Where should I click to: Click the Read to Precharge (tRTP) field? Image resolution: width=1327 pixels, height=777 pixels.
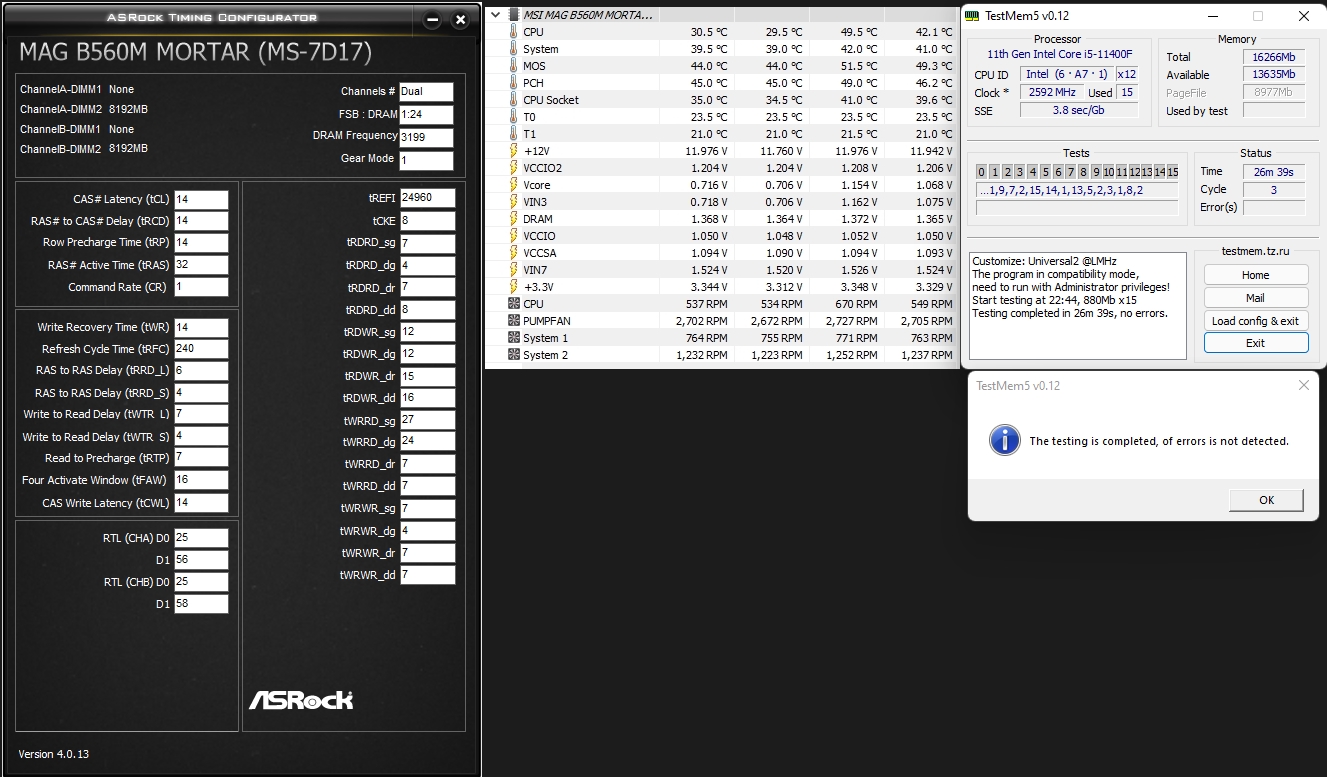pyautogui.click(x=201, y=458)
